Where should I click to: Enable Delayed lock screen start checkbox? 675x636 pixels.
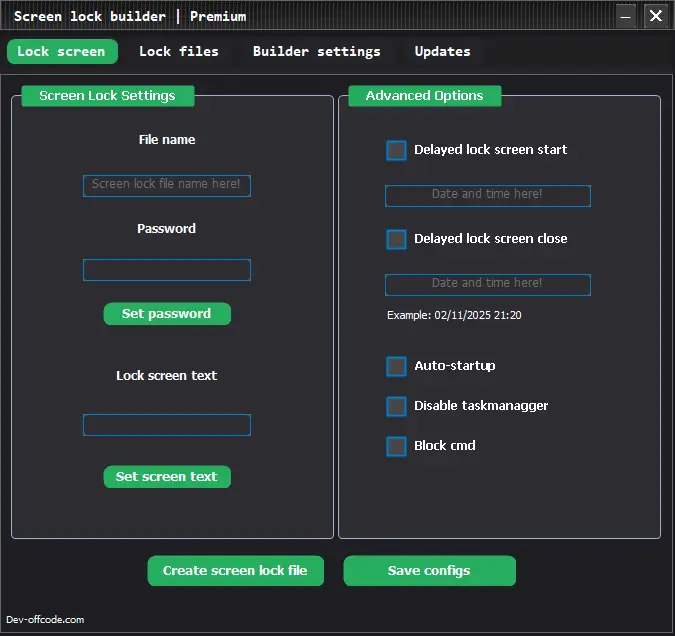(x=396, y=150)
